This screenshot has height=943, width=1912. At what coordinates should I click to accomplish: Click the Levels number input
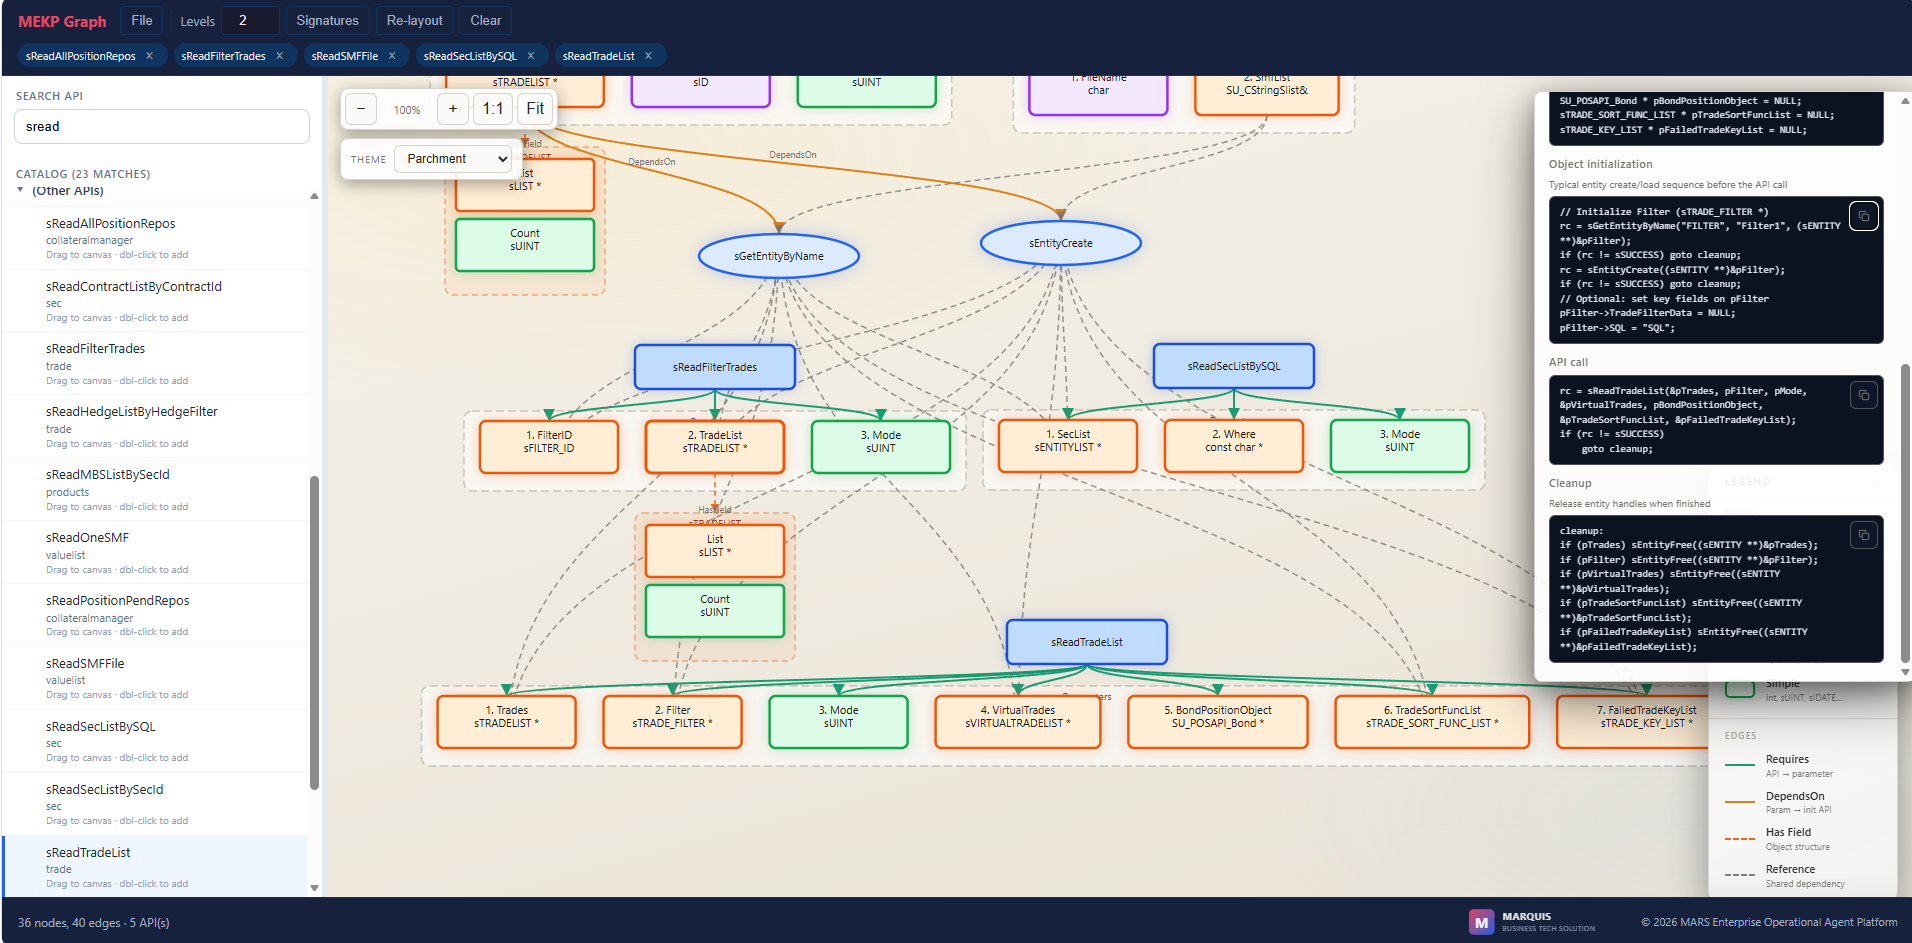[x=250, y=21]
